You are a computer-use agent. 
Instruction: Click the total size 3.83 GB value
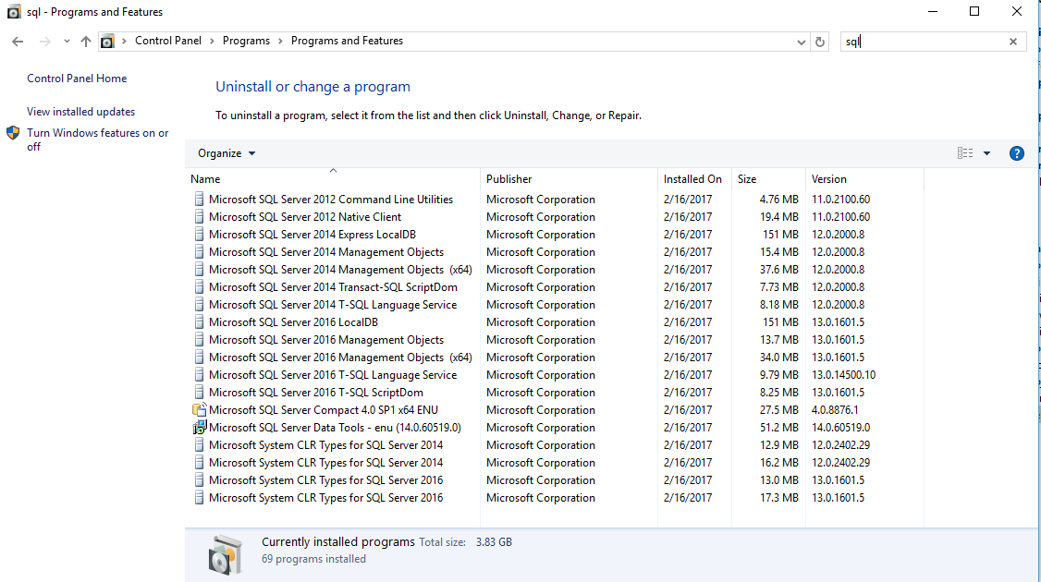(494, 542)
